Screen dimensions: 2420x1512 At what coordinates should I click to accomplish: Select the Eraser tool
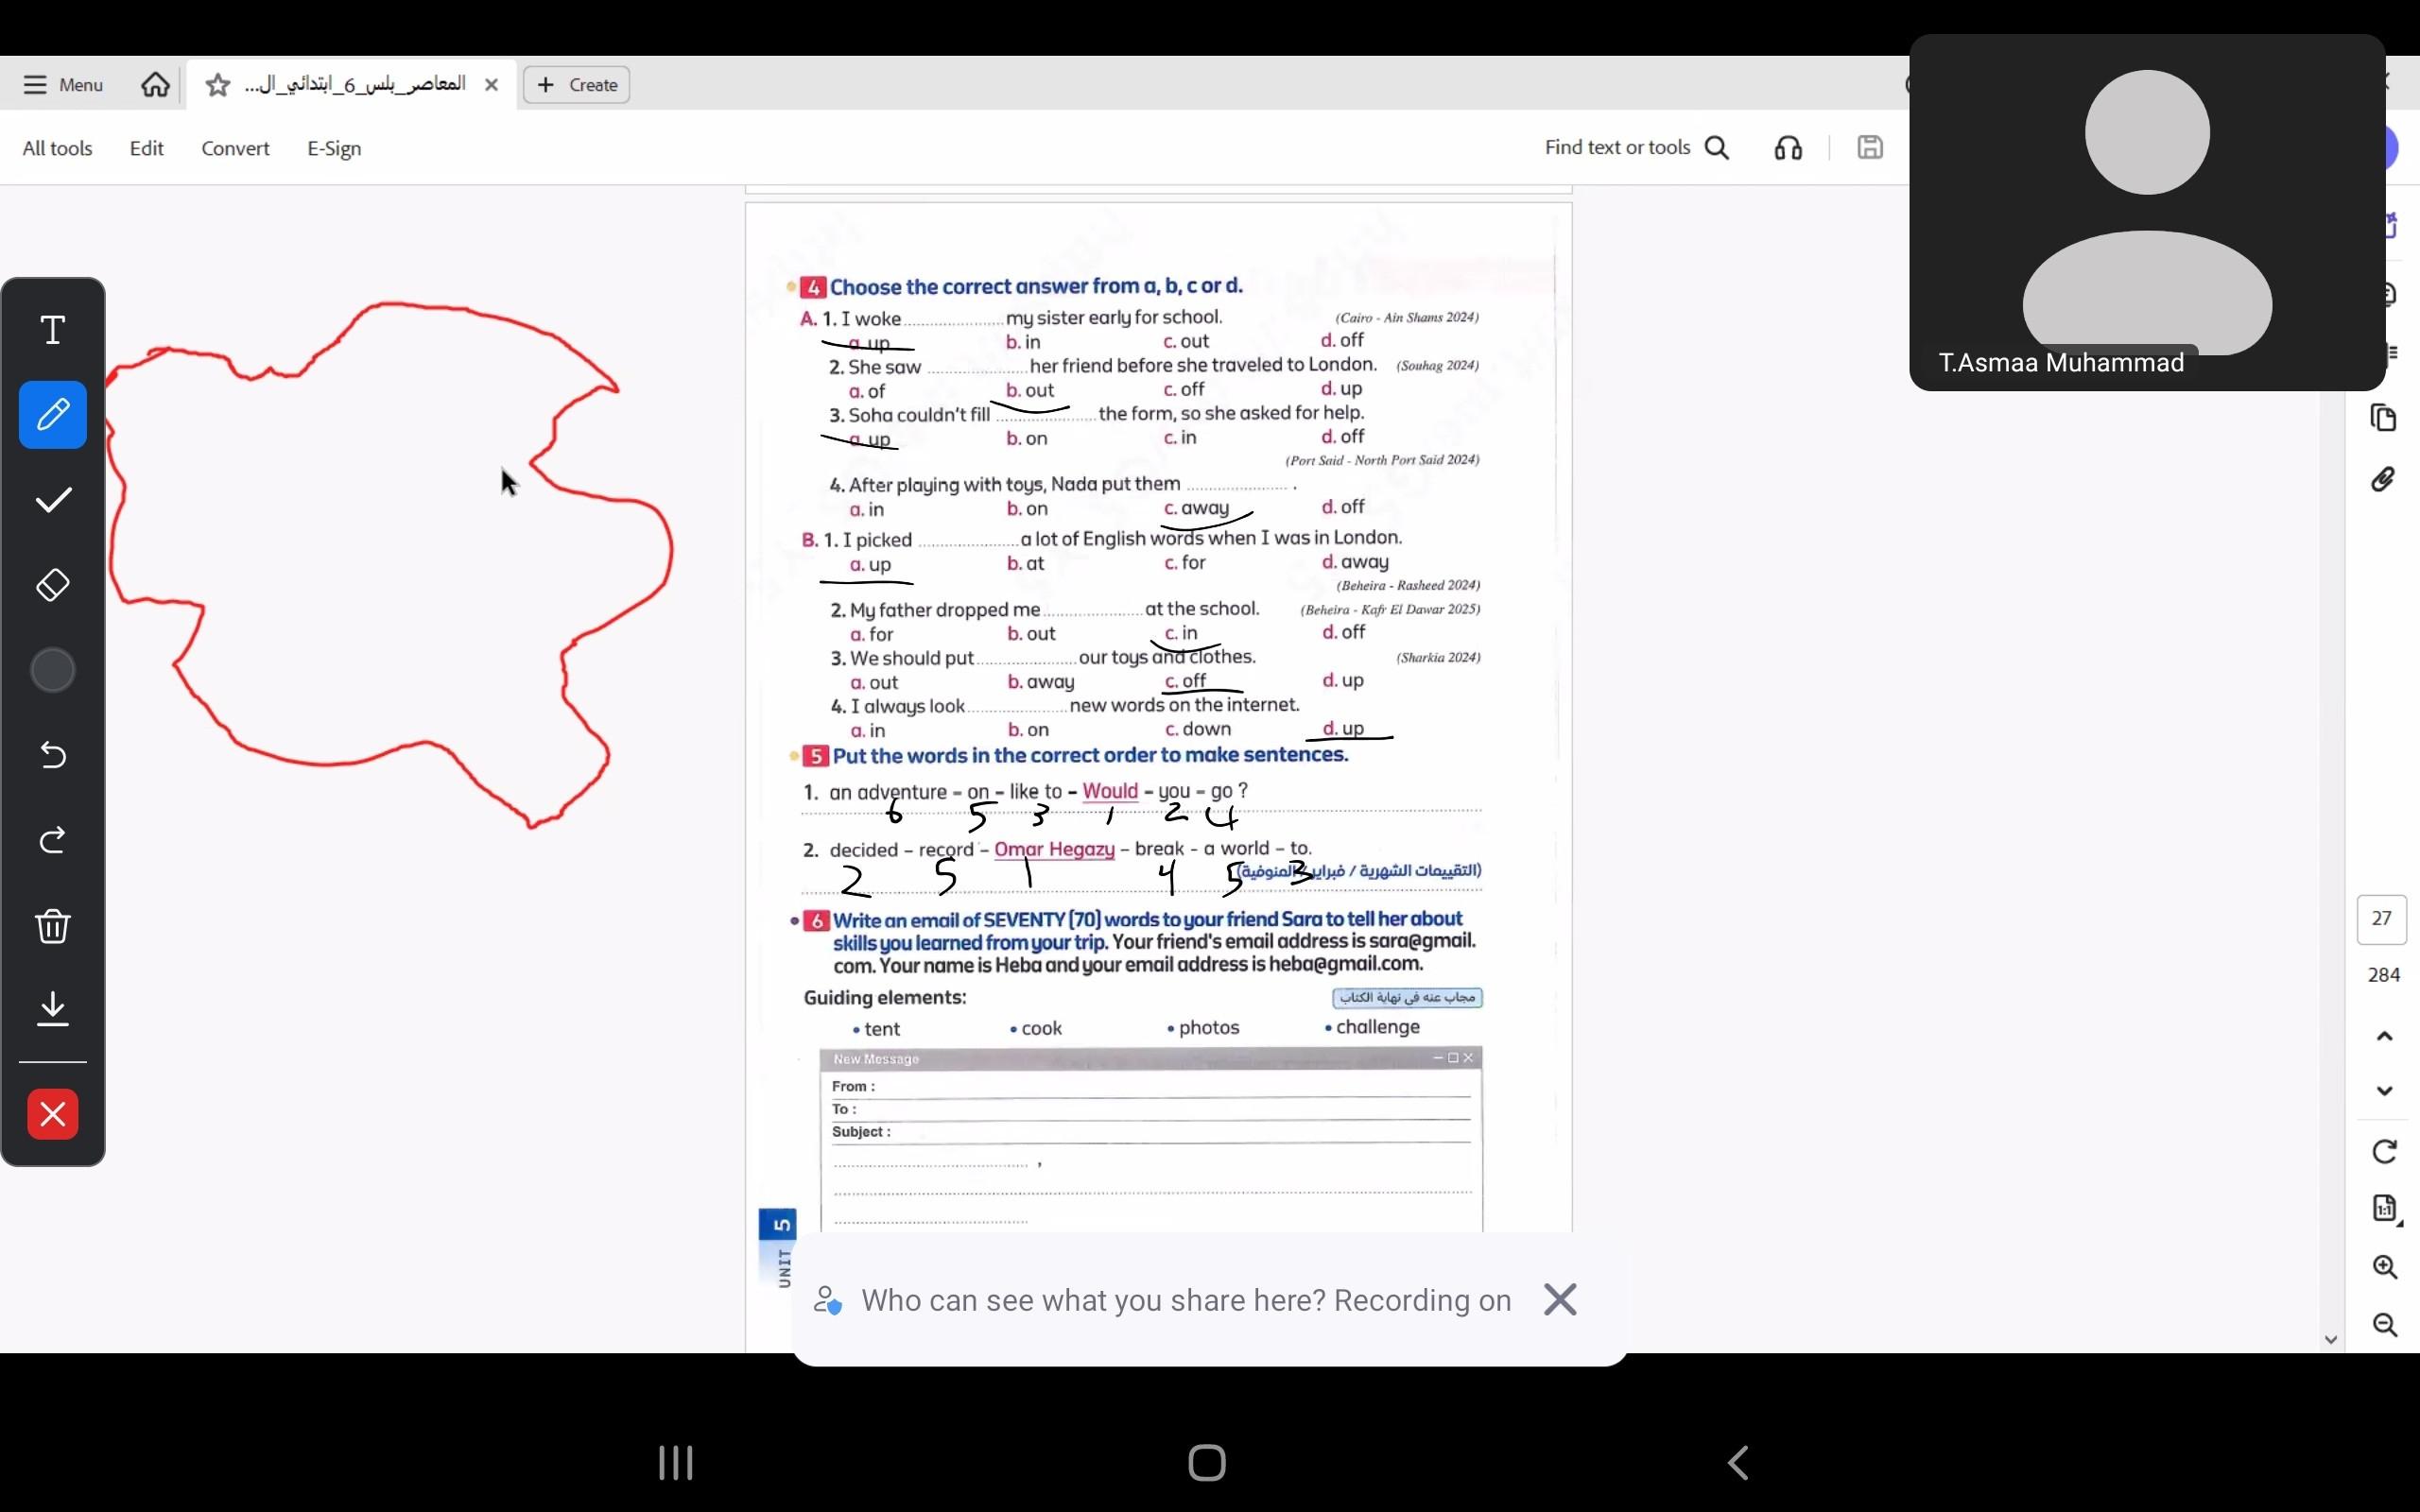coord(53,584)
